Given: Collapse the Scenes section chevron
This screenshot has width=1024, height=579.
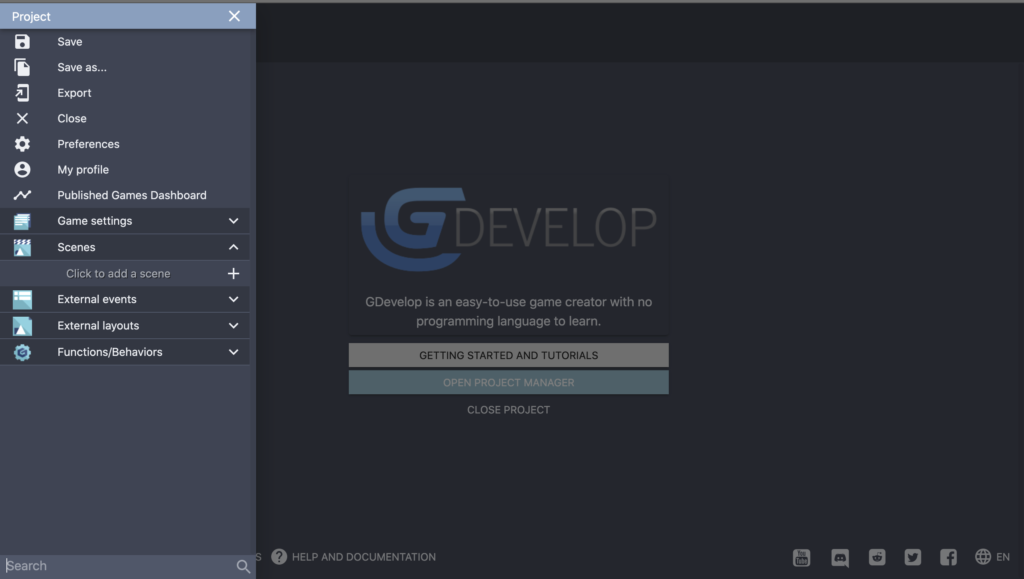Looking at the screenshot, I should pos(233,247).
